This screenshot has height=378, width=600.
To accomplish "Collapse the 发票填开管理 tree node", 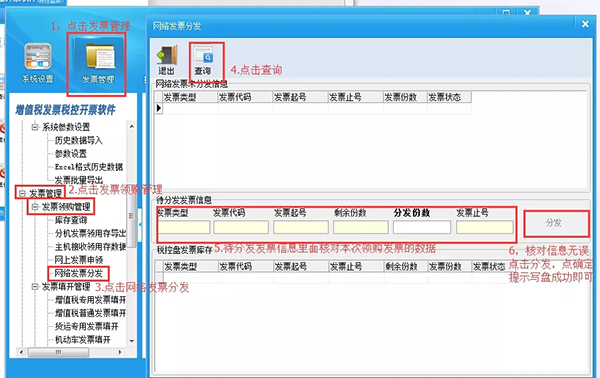I will click(x=35, y=286).
